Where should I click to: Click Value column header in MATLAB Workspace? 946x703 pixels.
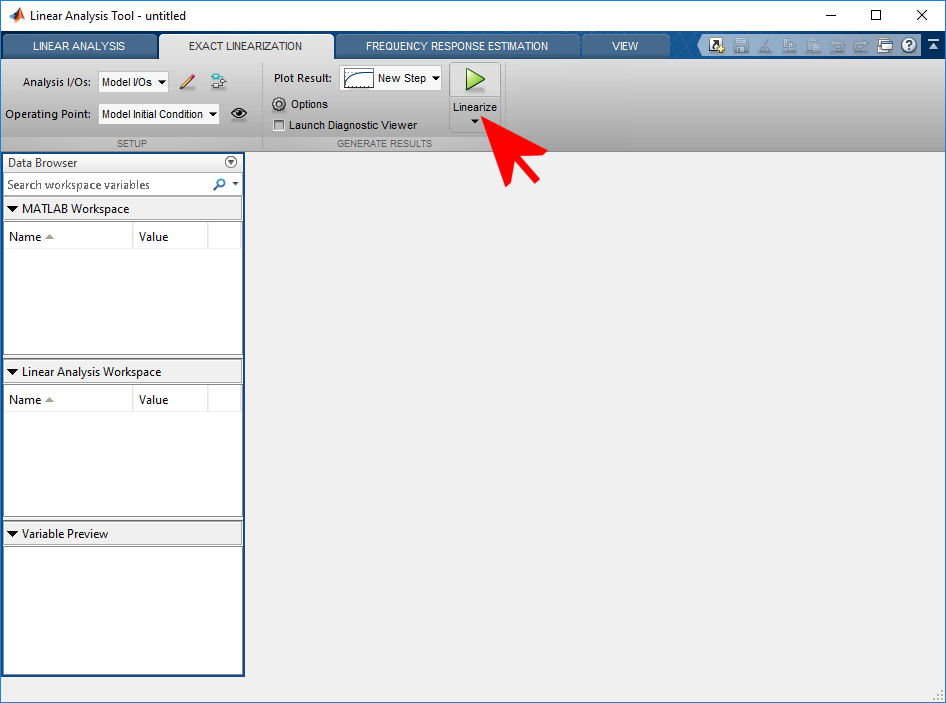coord(170,237)
